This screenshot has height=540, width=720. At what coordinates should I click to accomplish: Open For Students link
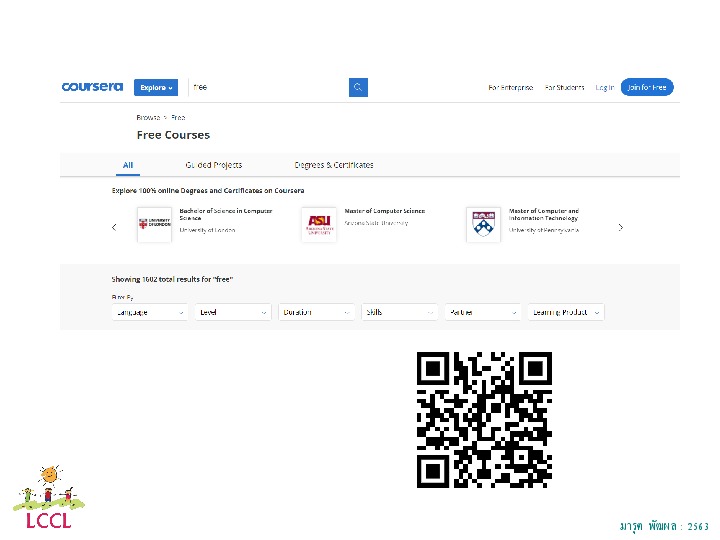coord(564,87)
